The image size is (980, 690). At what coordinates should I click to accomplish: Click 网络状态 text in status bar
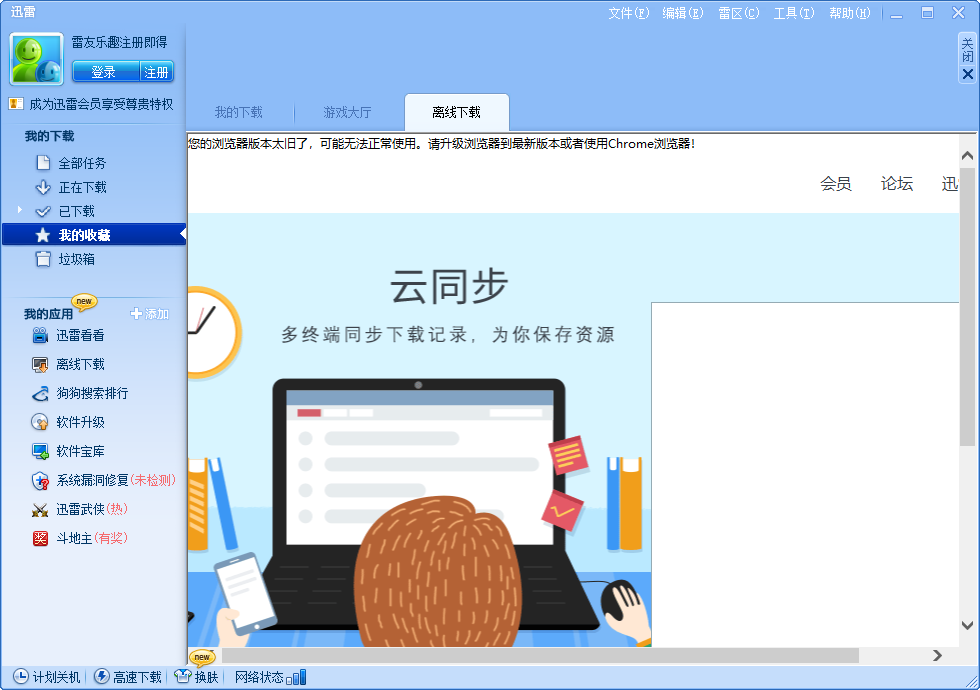pos(259,677)
